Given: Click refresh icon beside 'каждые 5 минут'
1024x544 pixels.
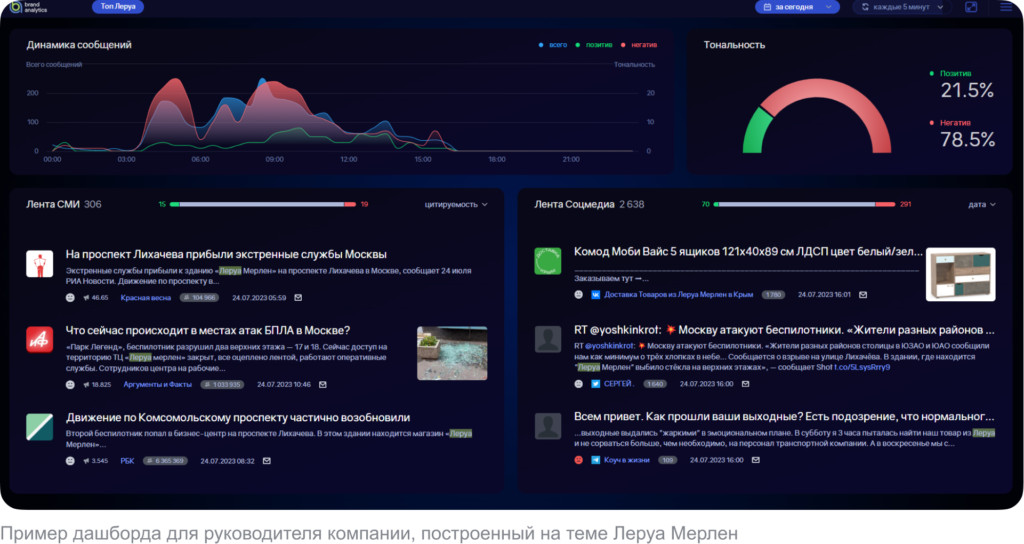Looking at the screenshot, I should [865, 7].
